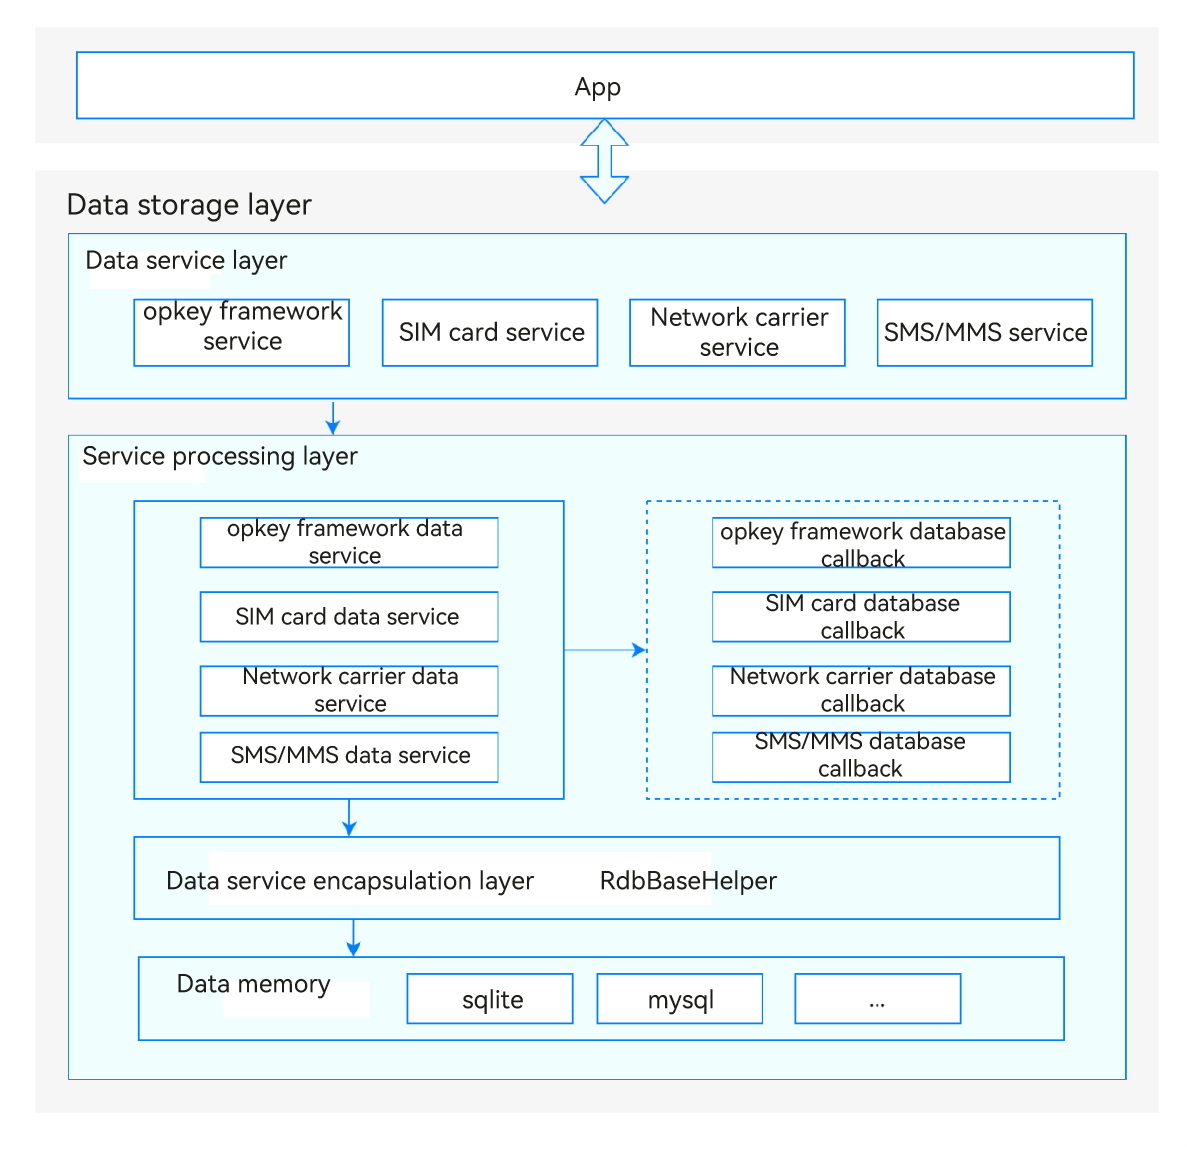Click the mysql box in Data memory
Image resolution: width=1187 pixels, height=1149 pixels.
coord(680,999)
